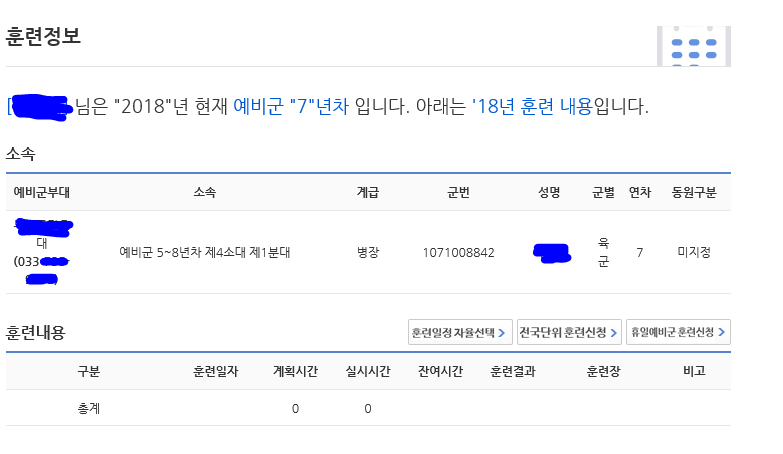Viewport: 783px width, 454px height.
Task: Click the 미지정 cell value
Action: (x=694, y=252)
